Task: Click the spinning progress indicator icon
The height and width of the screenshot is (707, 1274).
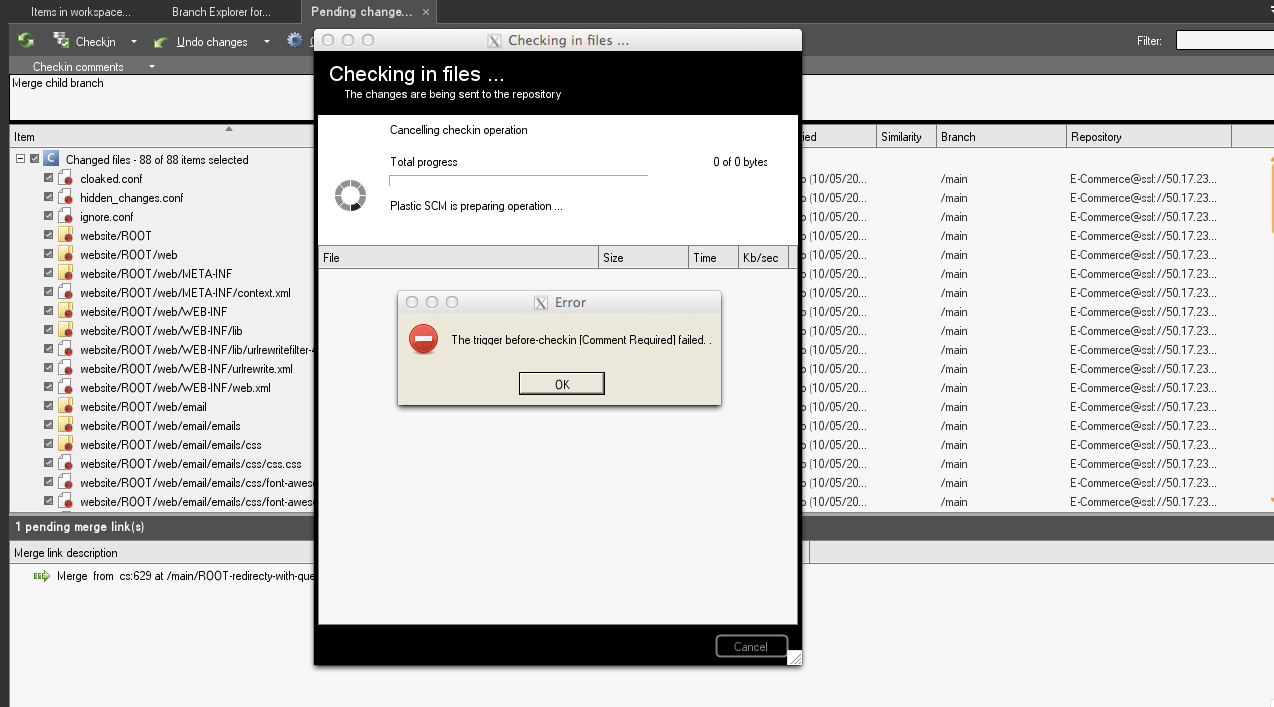Action: 350,195
